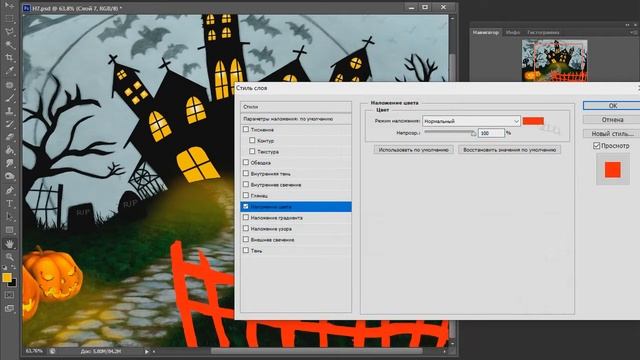
Task: Click the Ps logo in document title bar
Action: (x=27, y=8)
